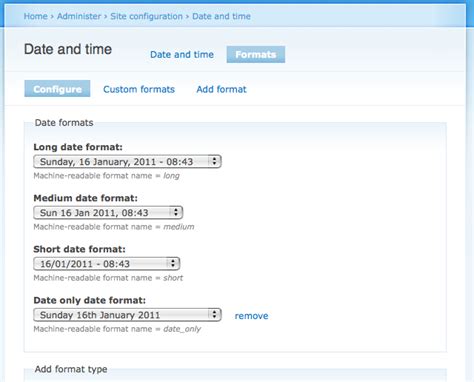Open the Add format sub-tab
The image size is (474, 382).
(x=221, y=89)
